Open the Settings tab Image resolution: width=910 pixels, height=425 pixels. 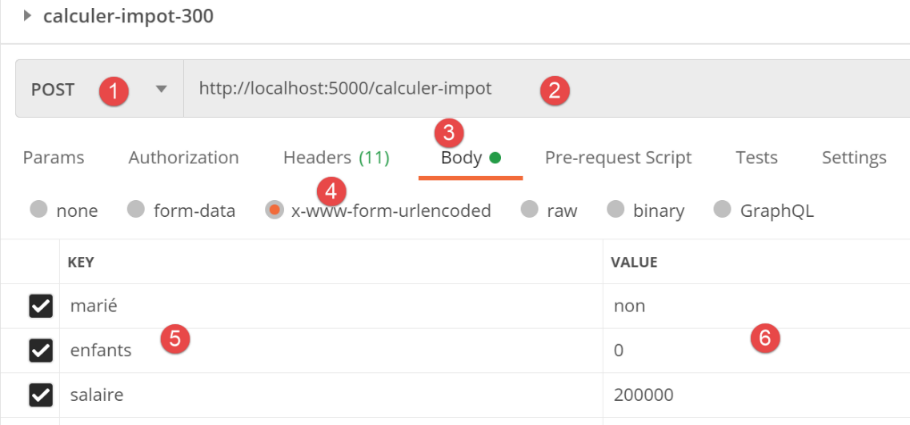853,157
